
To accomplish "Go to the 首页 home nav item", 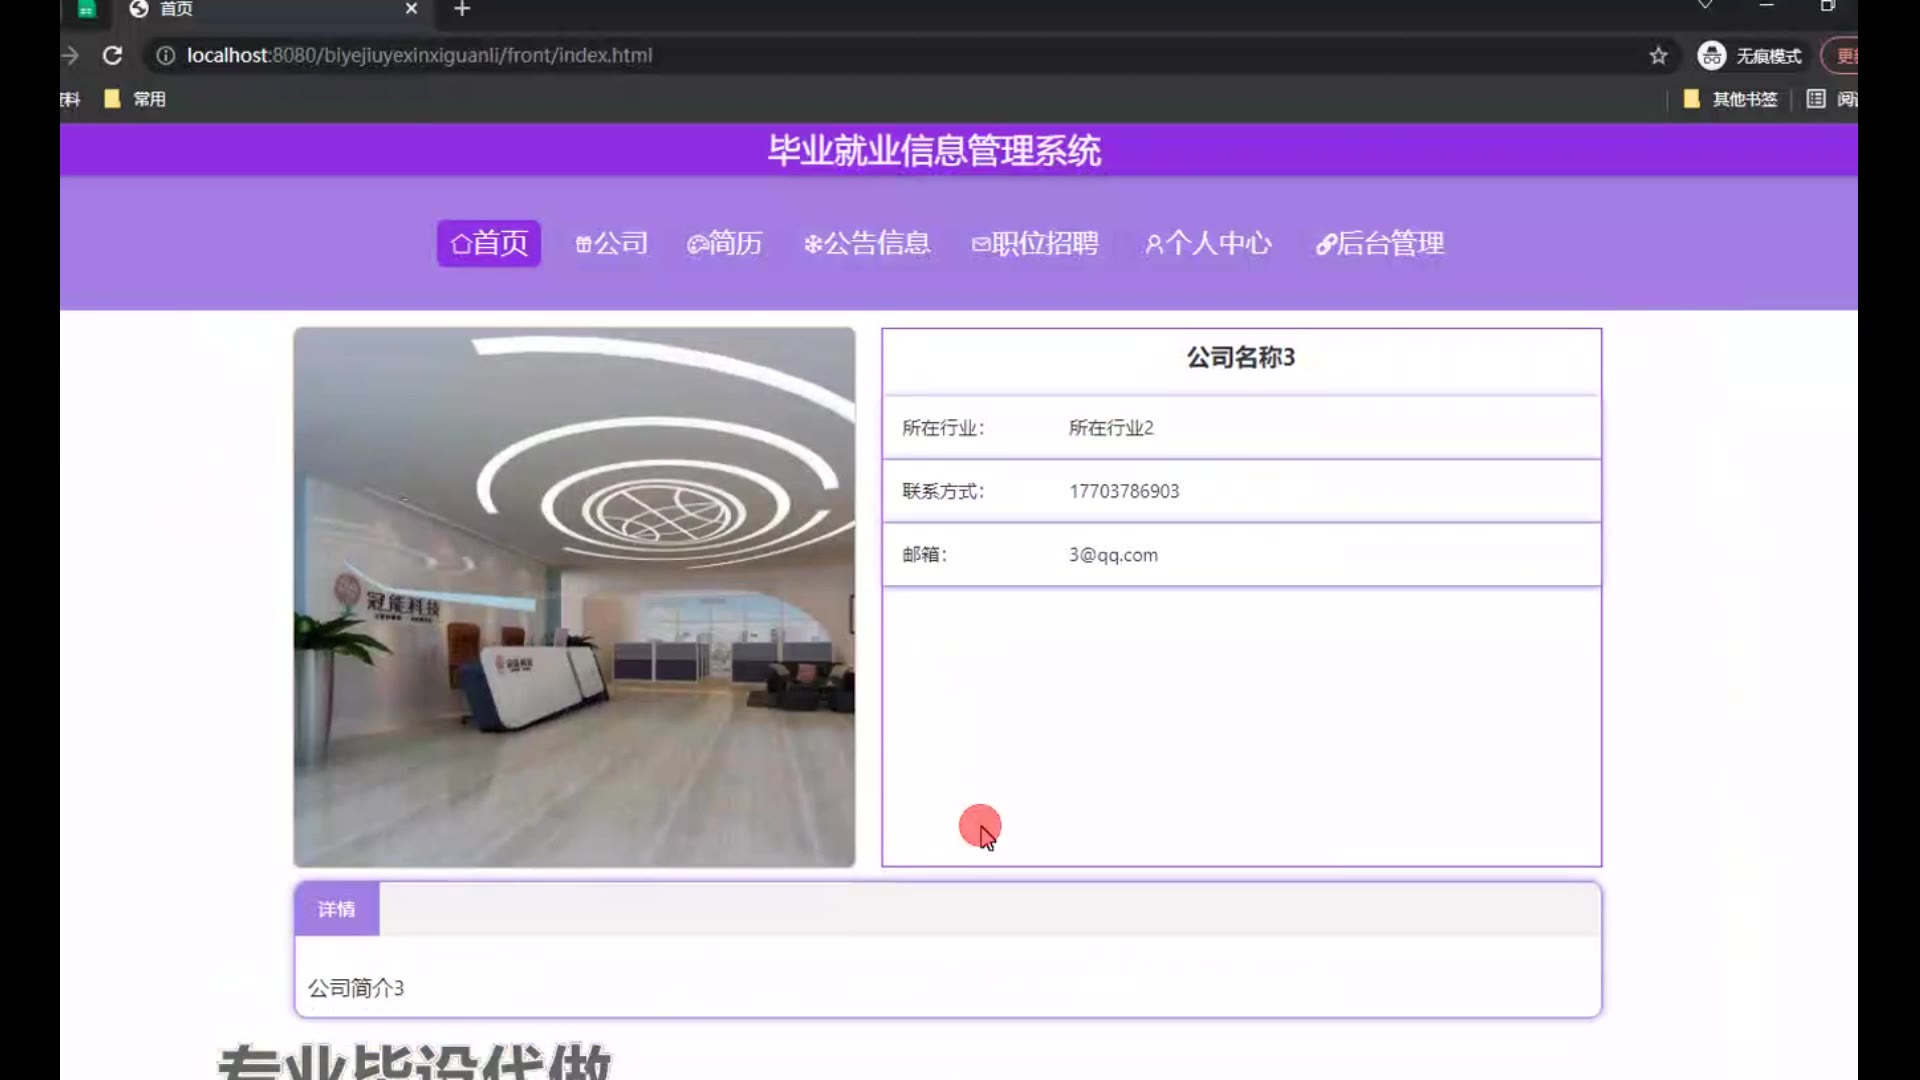I will (488, 243).
